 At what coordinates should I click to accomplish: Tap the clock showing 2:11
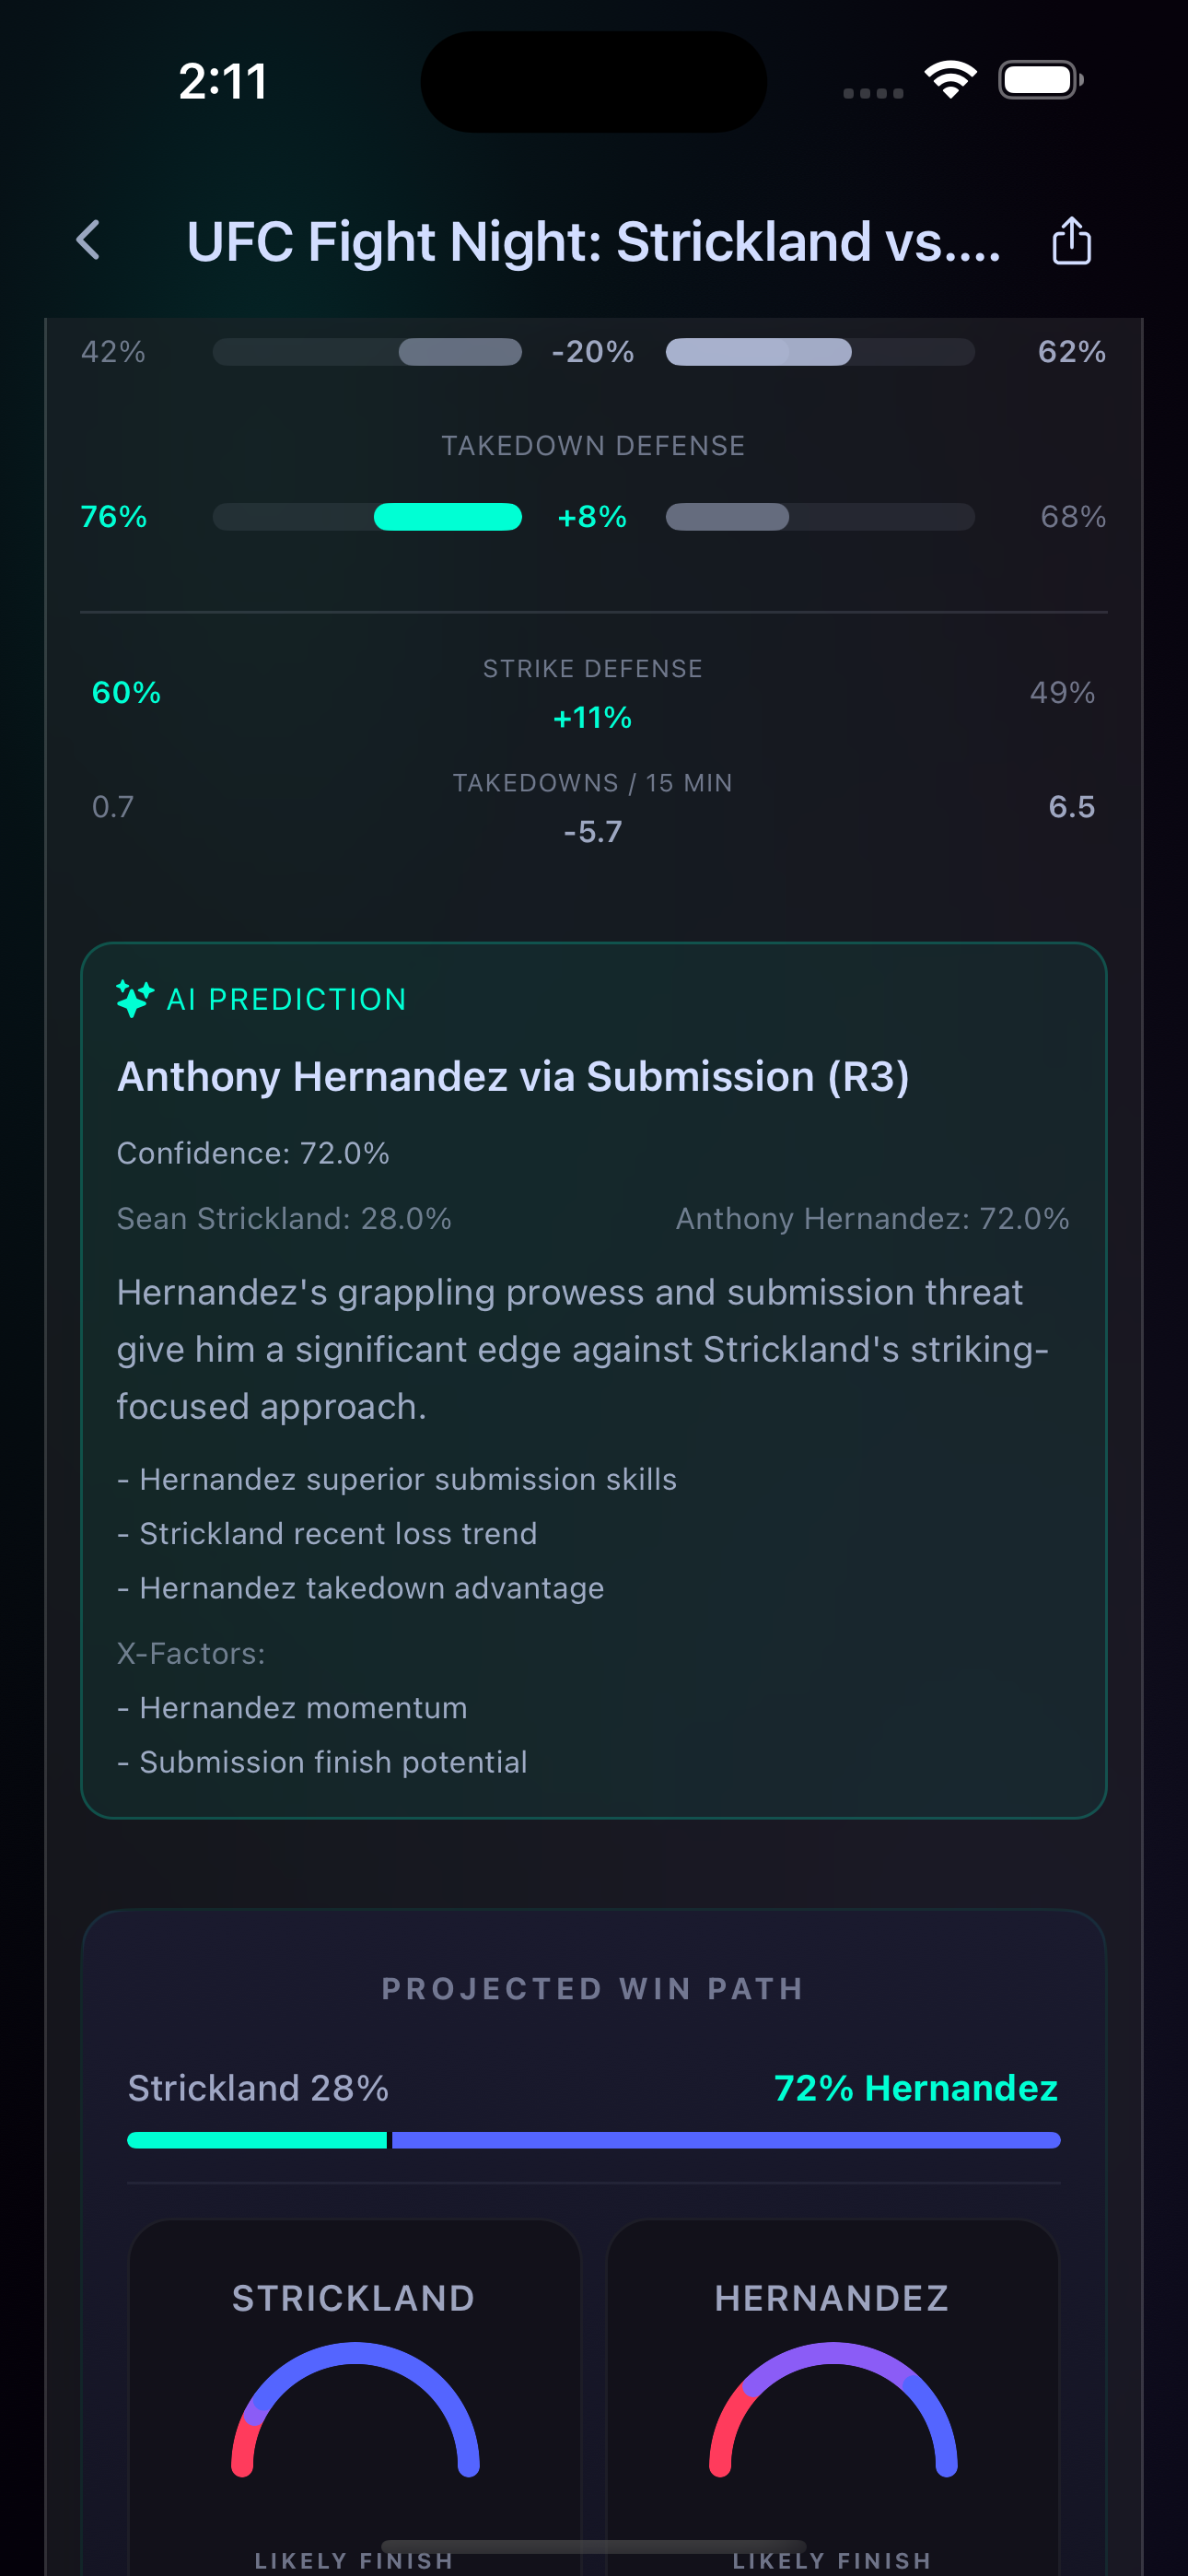tap(222, 81)
